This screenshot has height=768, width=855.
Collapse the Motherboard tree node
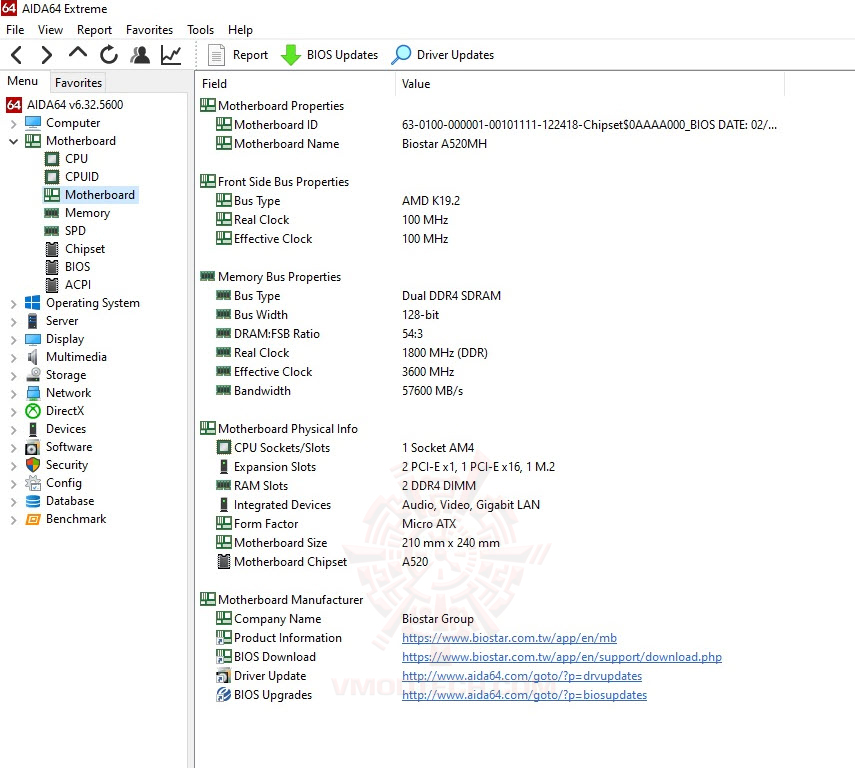pyautogui.click(x=14, y=141)
